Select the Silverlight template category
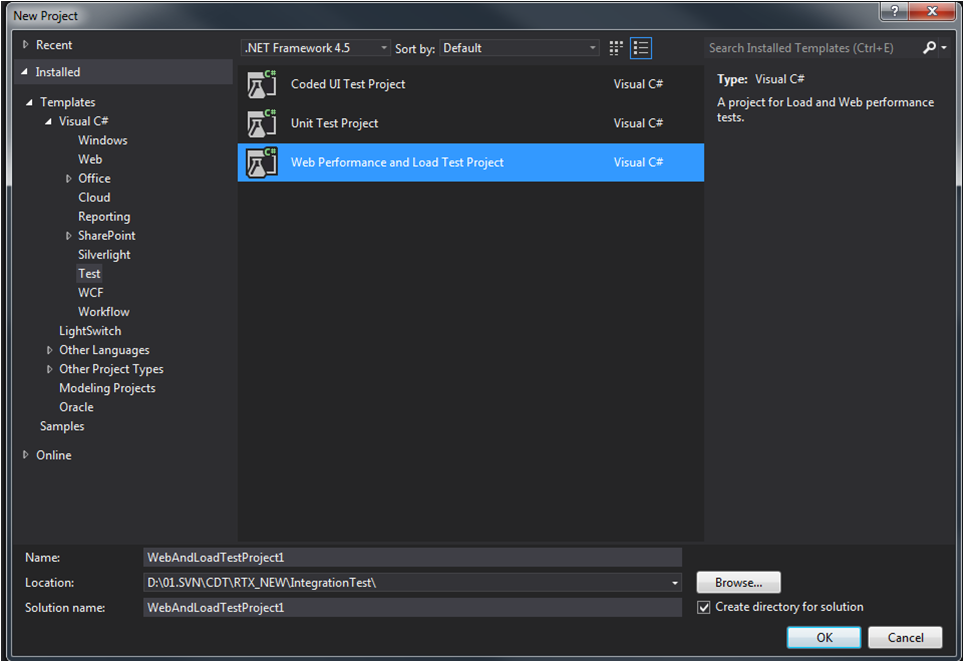The height and width of the screenshot is (662, 964). tap(105, 255)
